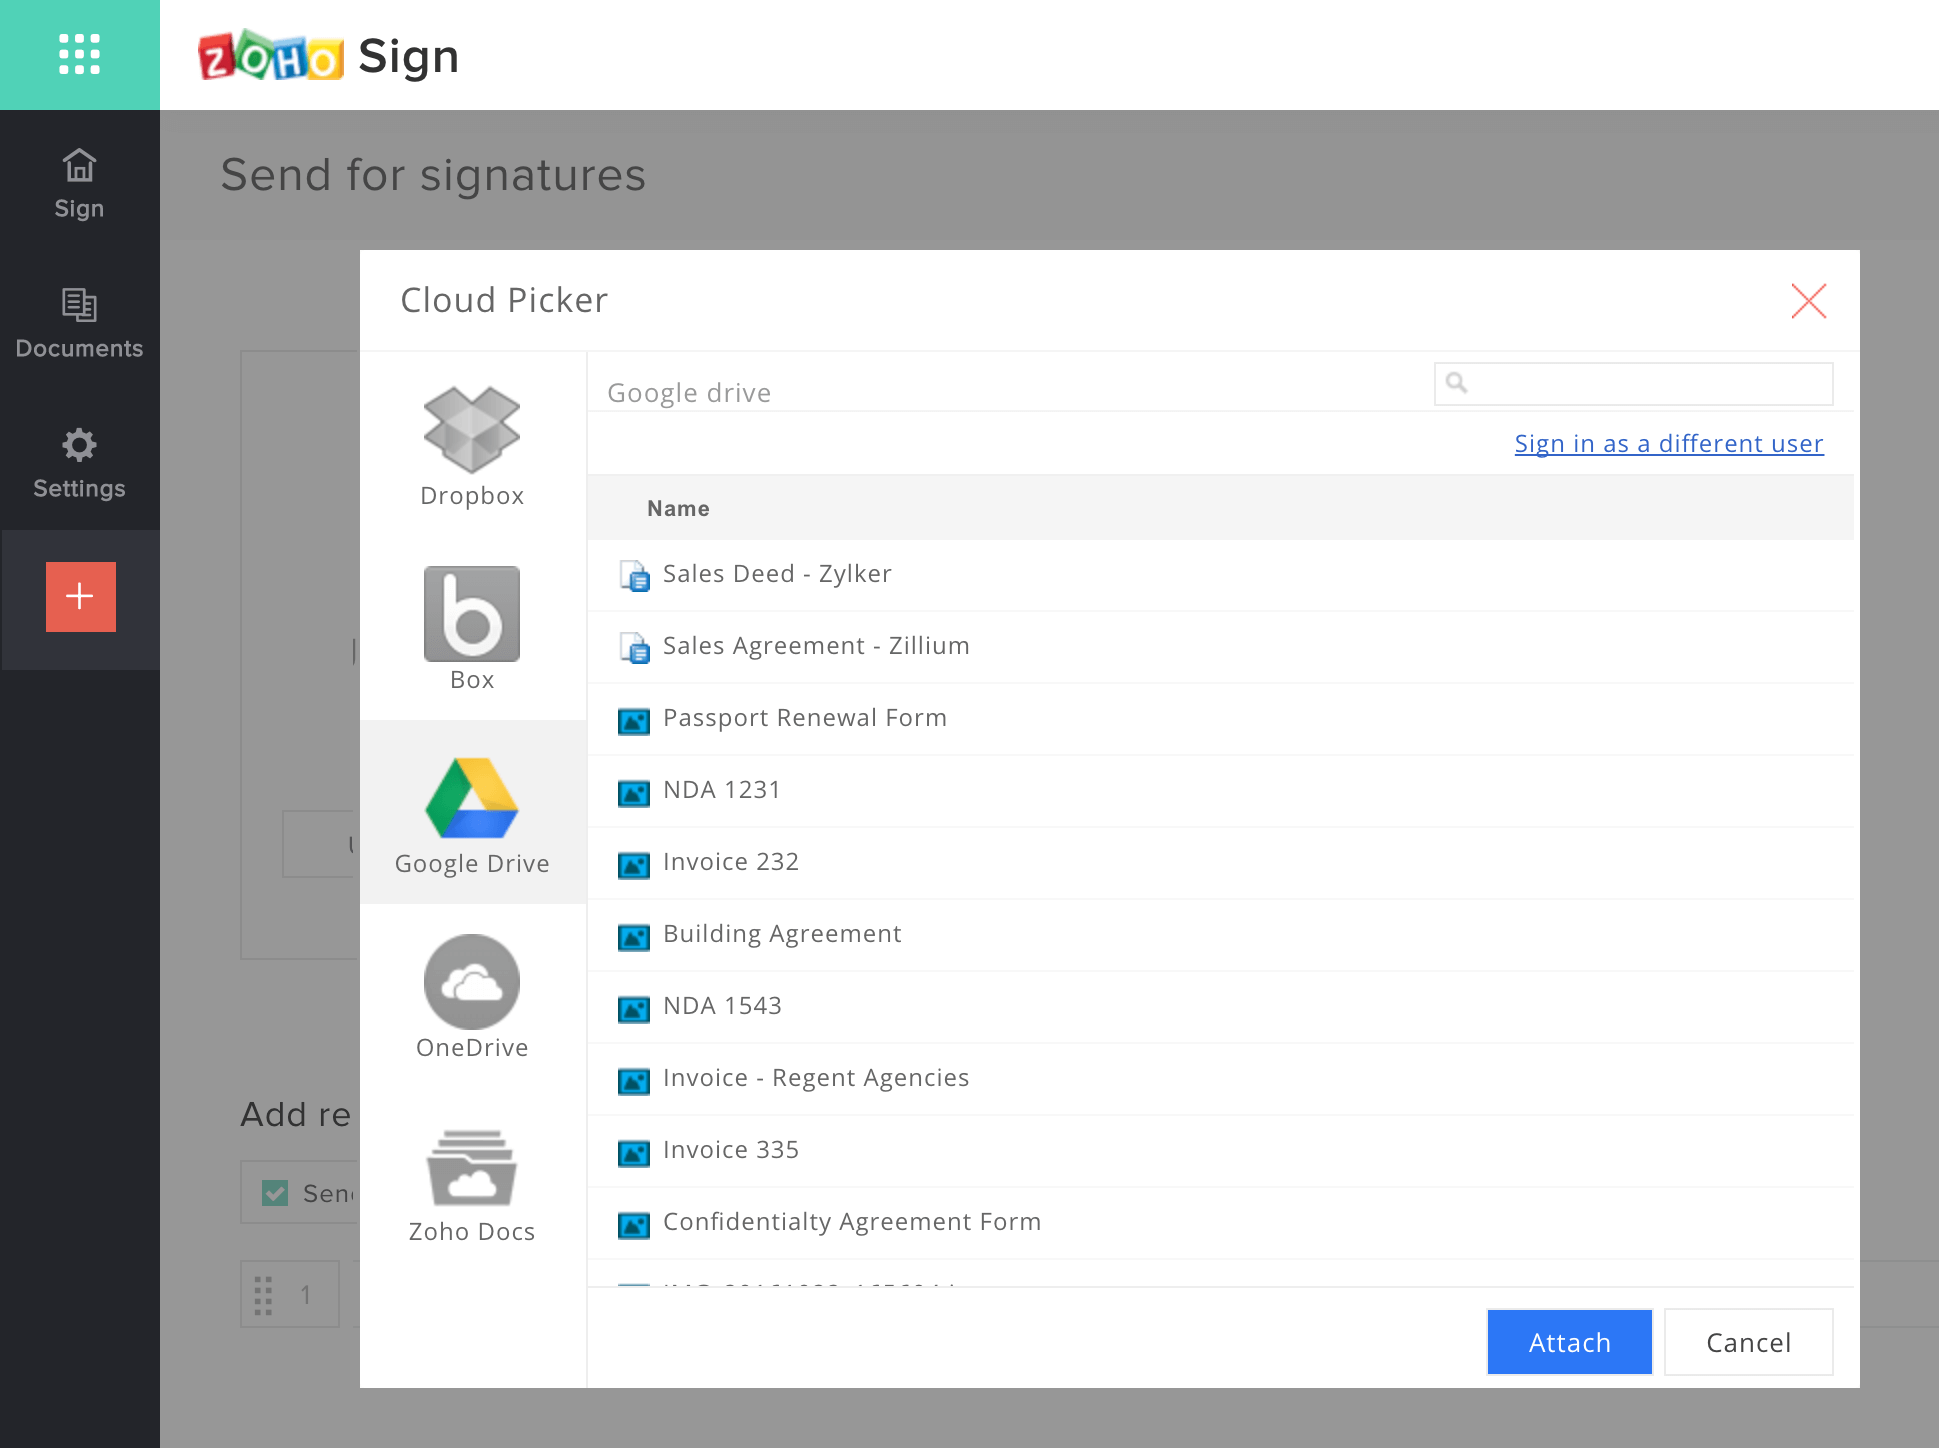Open the Zoho Sign Documents section

coord(78,324)
